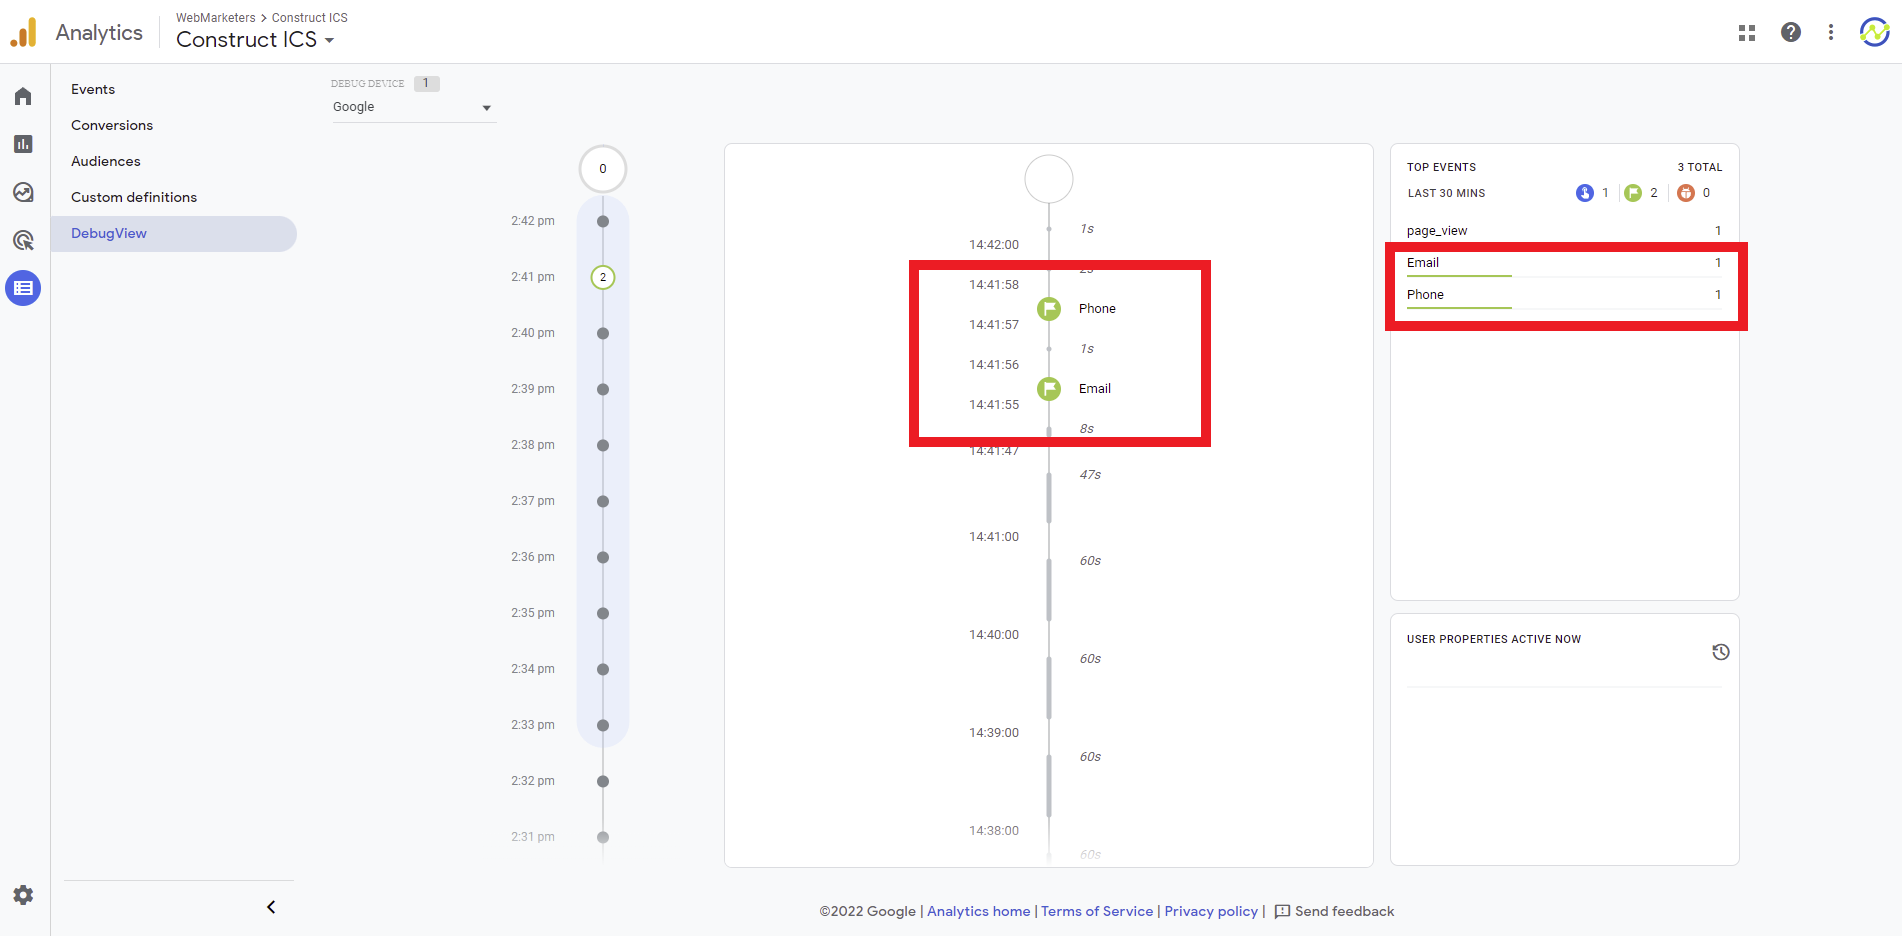Click the Configure list icon
Image resolution: width=1902 pixels, height=936 pixels.
click(23, 288)
